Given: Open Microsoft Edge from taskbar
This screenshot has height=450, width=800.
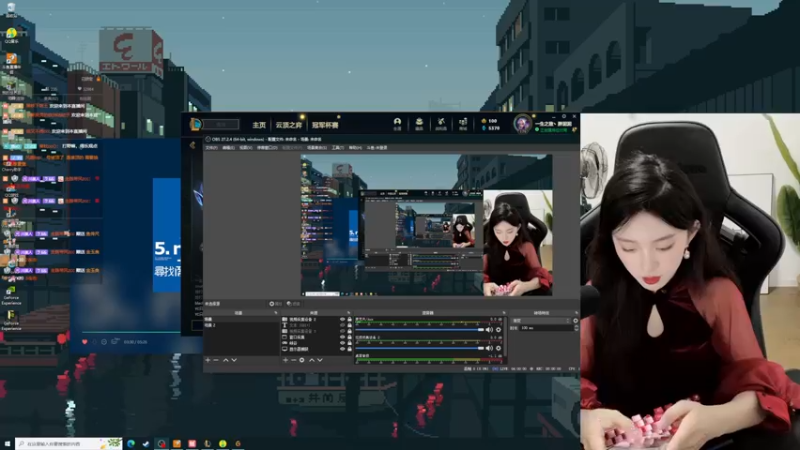Looking at the screenshot, I should click(131, 443).
